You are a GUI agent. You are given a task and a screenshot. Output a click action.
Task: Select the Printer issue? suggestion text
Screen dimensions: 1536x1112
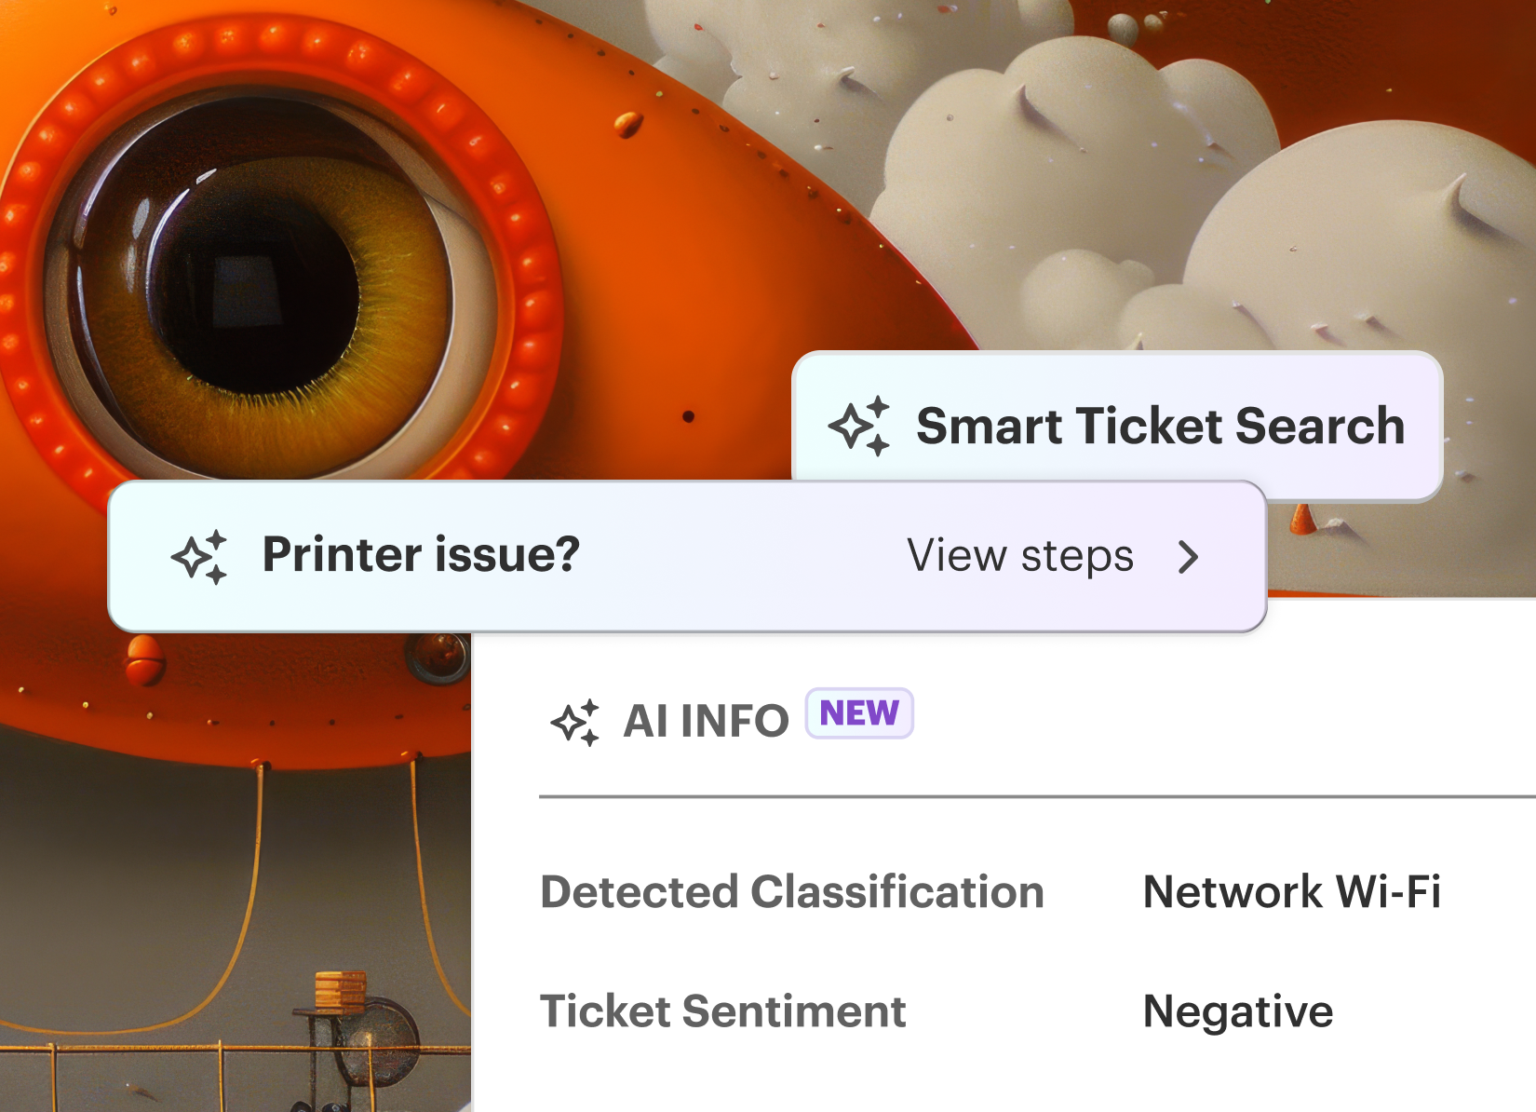coord(421,554)
